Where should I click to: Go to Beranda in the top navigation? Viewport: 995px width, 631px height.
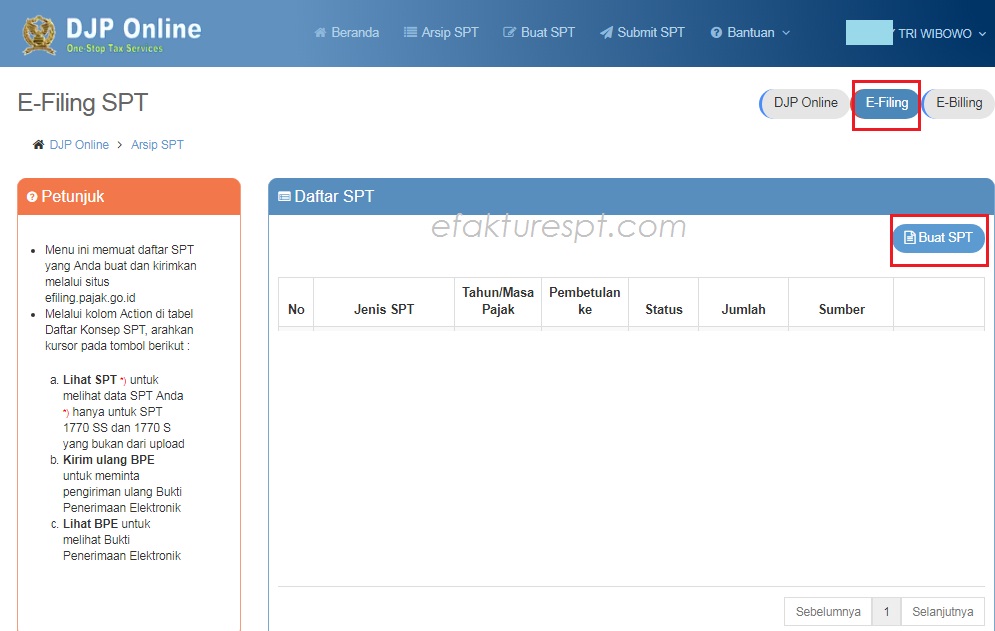(x=346, y=32)
